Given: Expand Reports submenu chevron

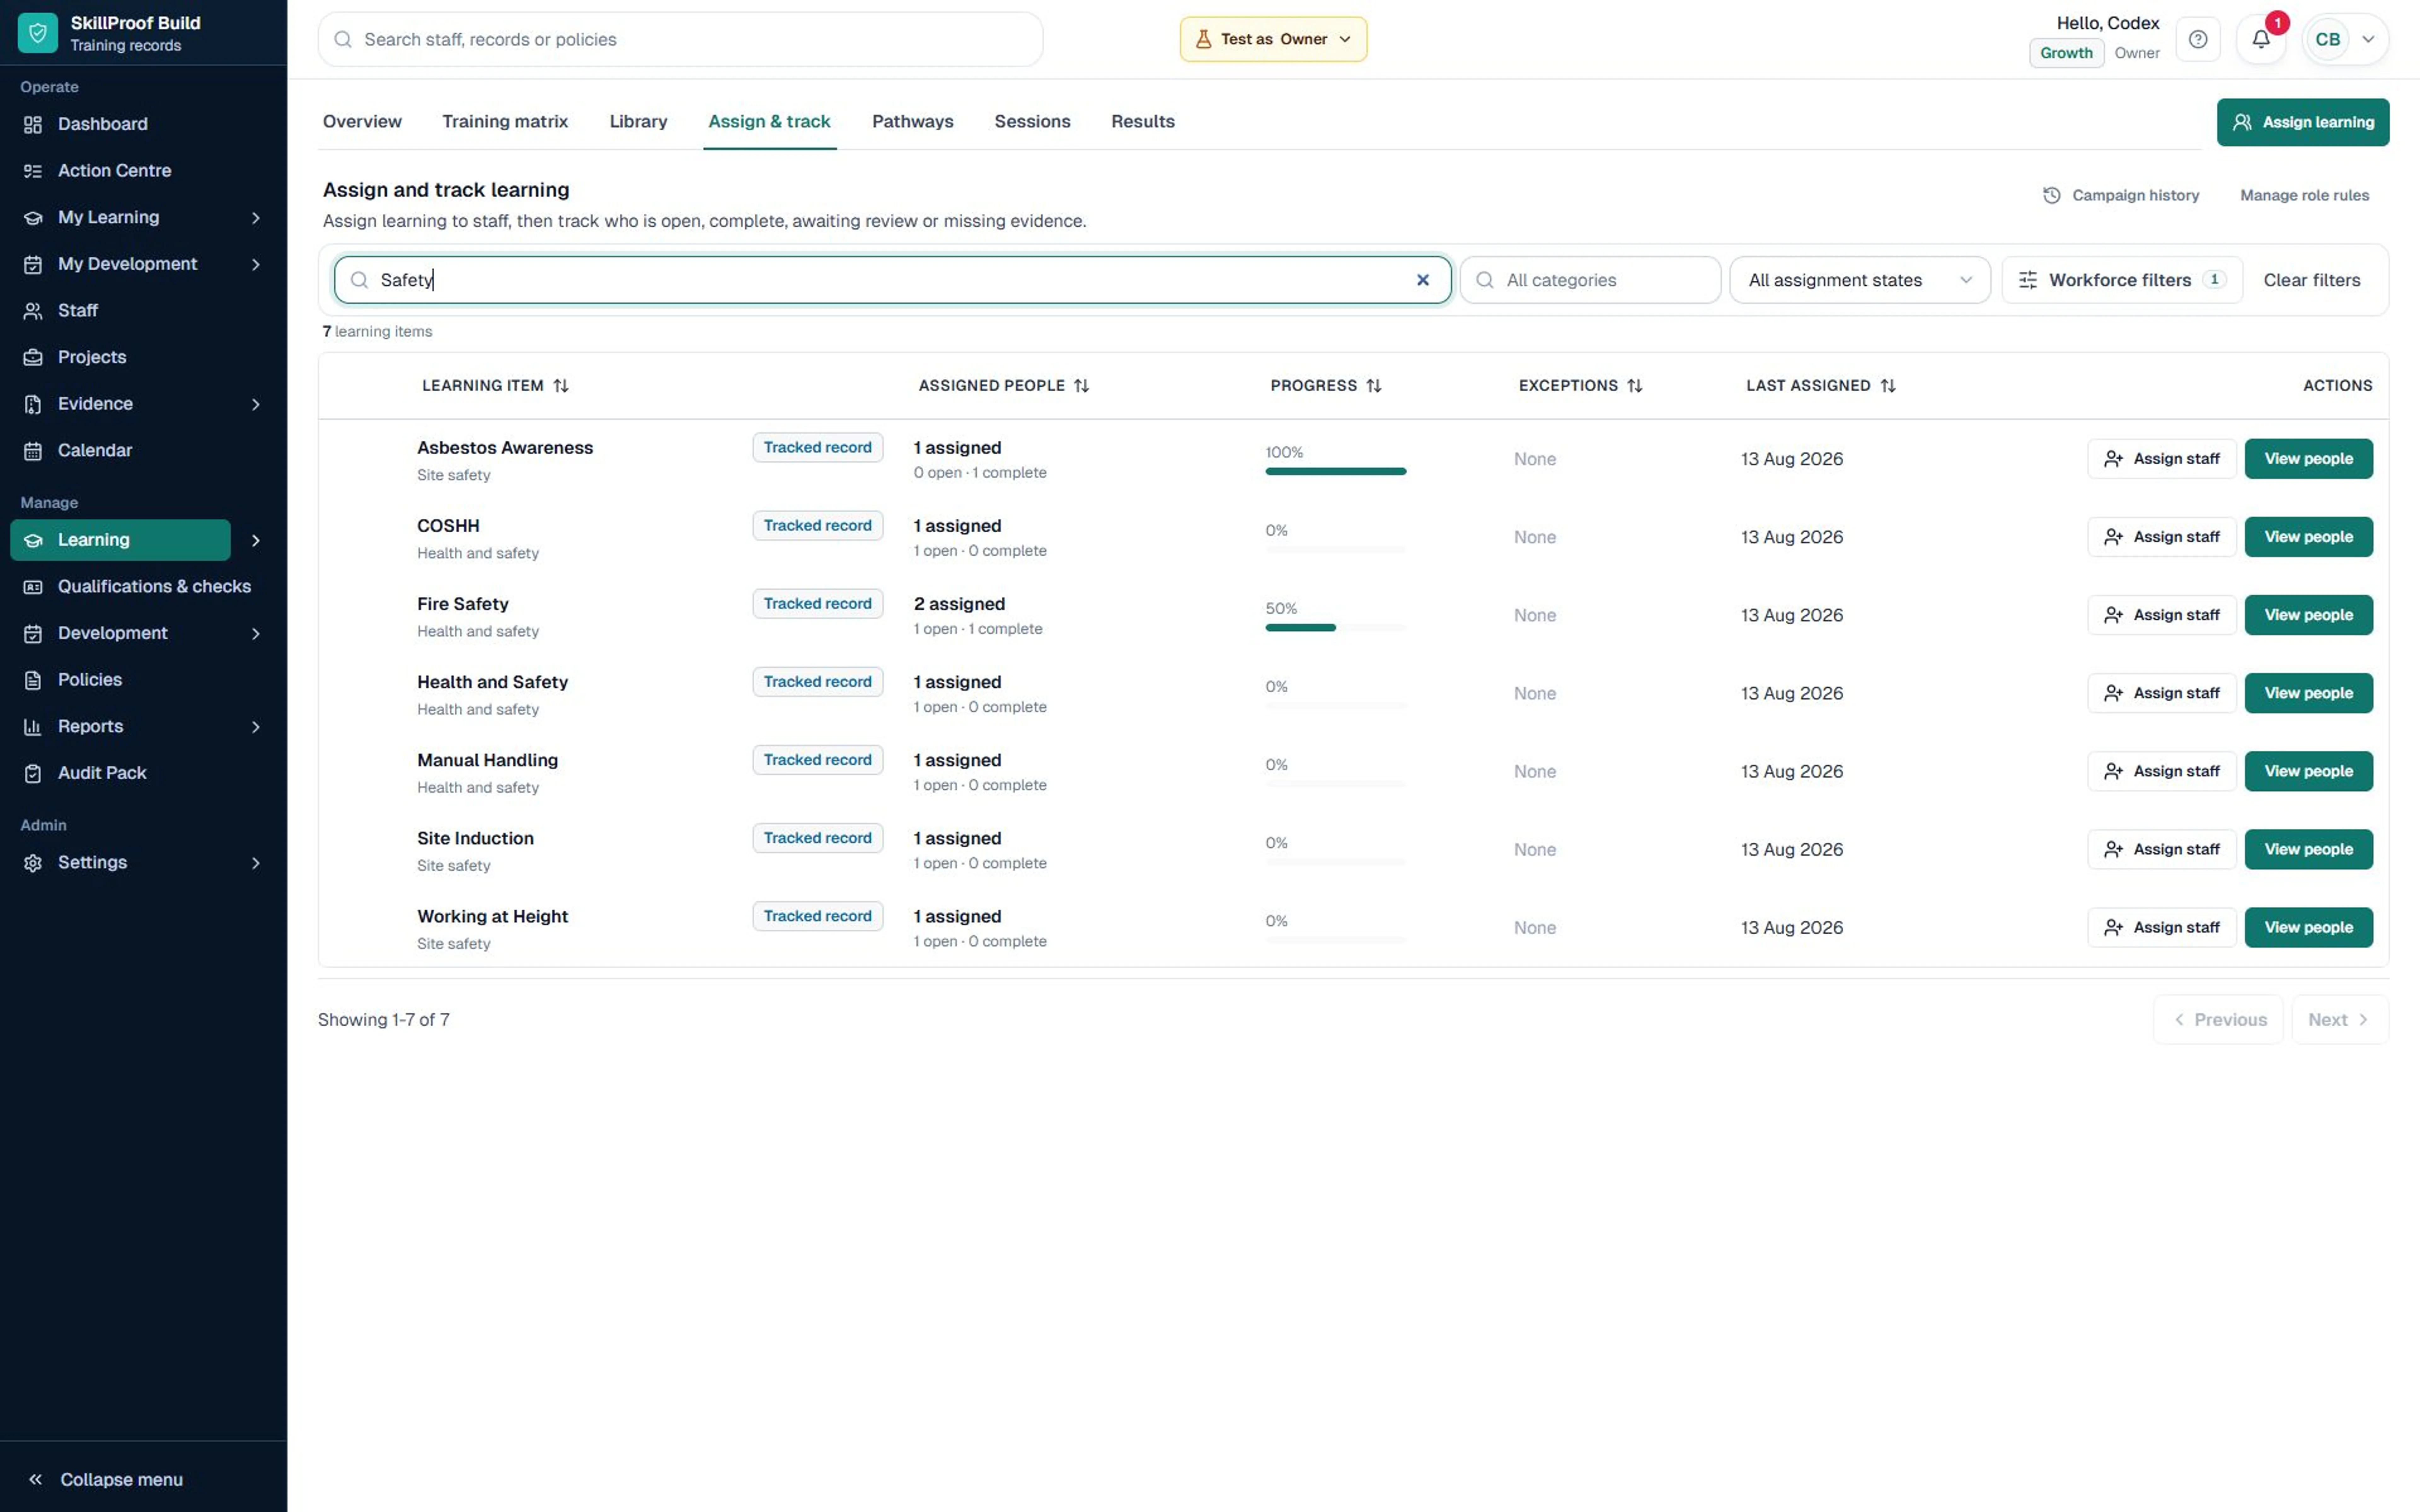Looking at the screenshot, I should pos(256,727).
